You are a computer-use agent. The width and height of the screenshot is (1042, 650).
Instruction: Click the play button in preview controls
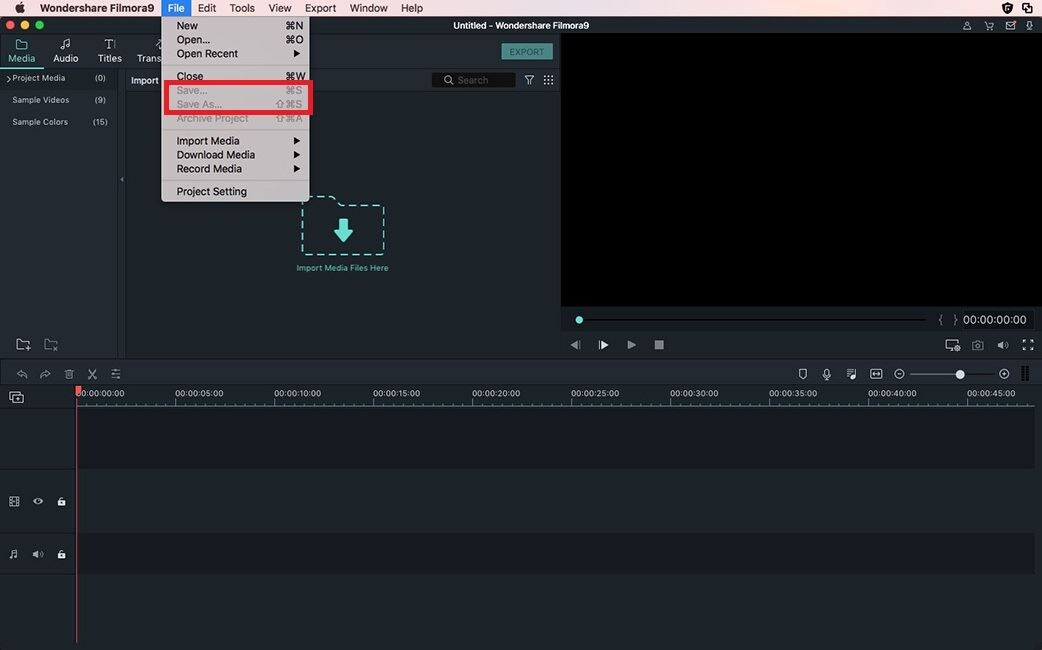click(x=631, y=344)
